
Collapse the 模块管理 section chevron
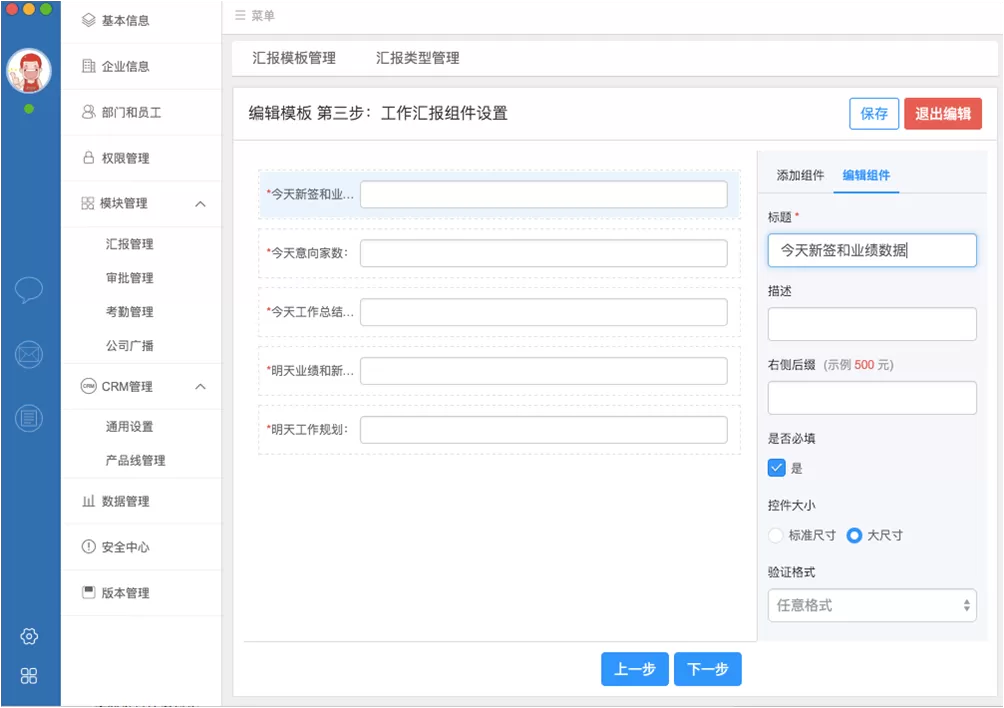point(200,204)
